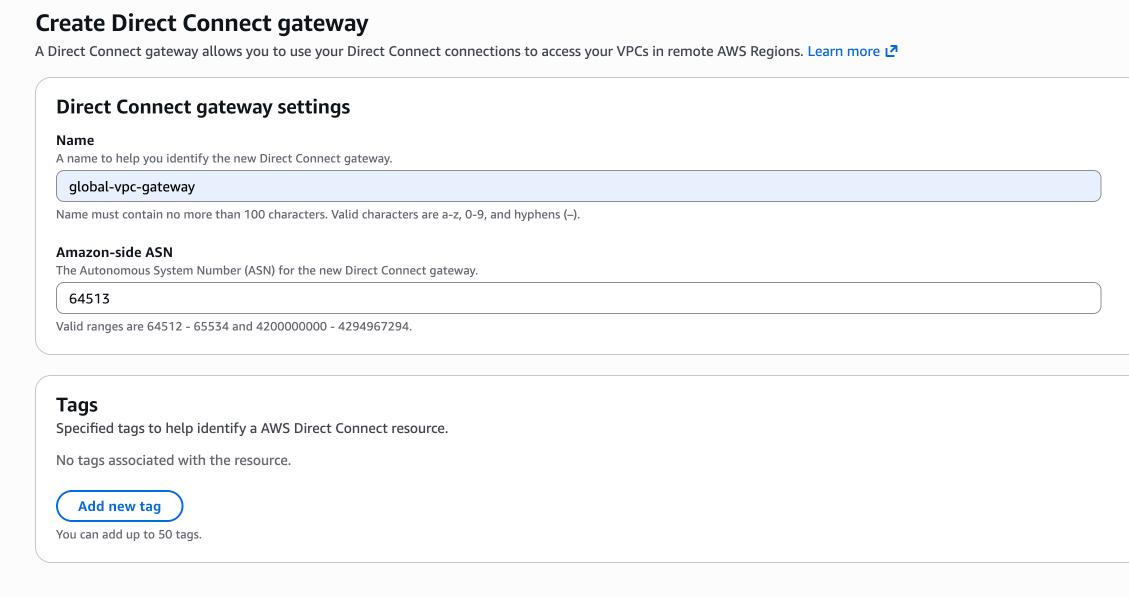
Task: Click the 'Create Direct Connect gateway' heading
Action: 202,23
